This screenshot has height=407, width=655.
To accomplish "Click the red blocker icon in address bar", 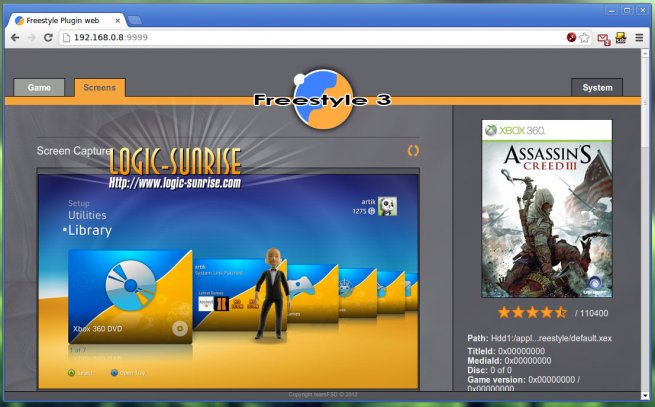I will pos(571,38).
